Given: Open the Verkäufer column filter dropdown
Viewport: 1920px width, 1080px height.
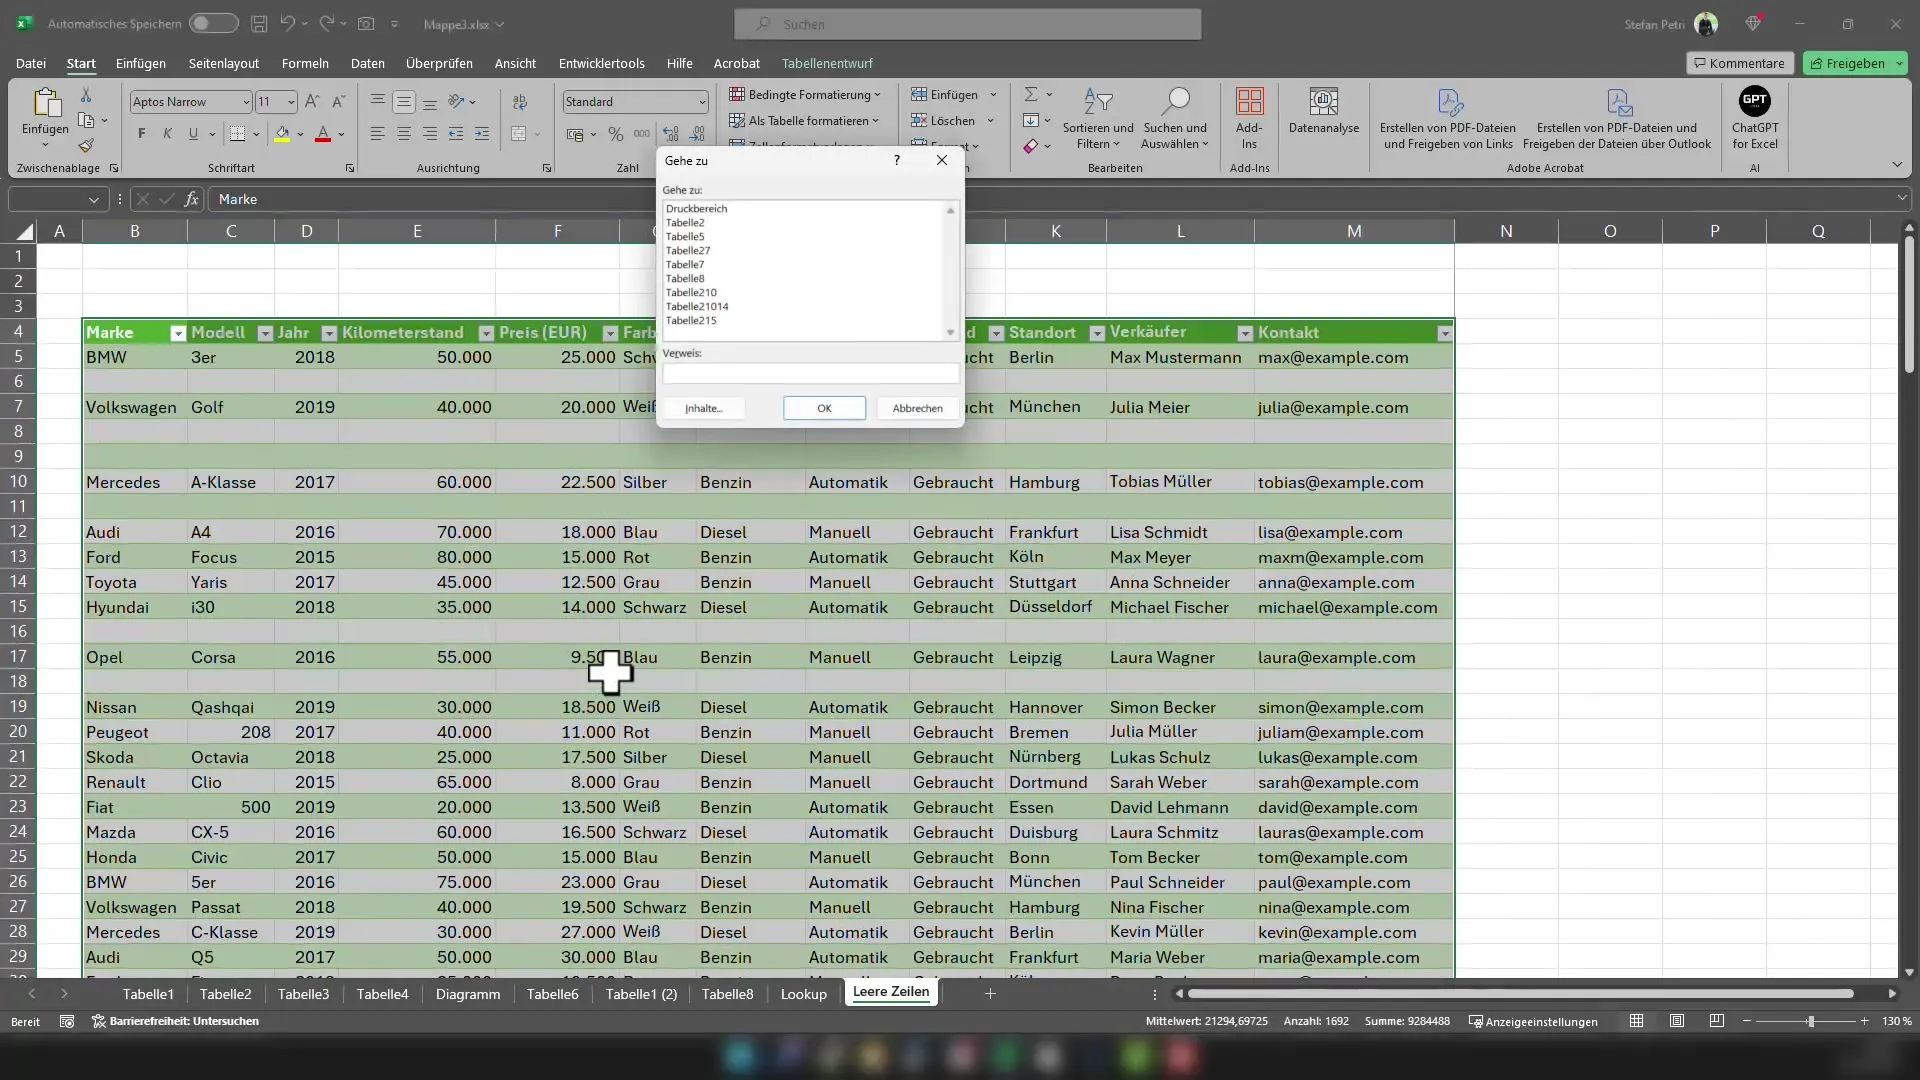Looking at the screenshot, I should pyautogui.click(x=1244, y=333).
